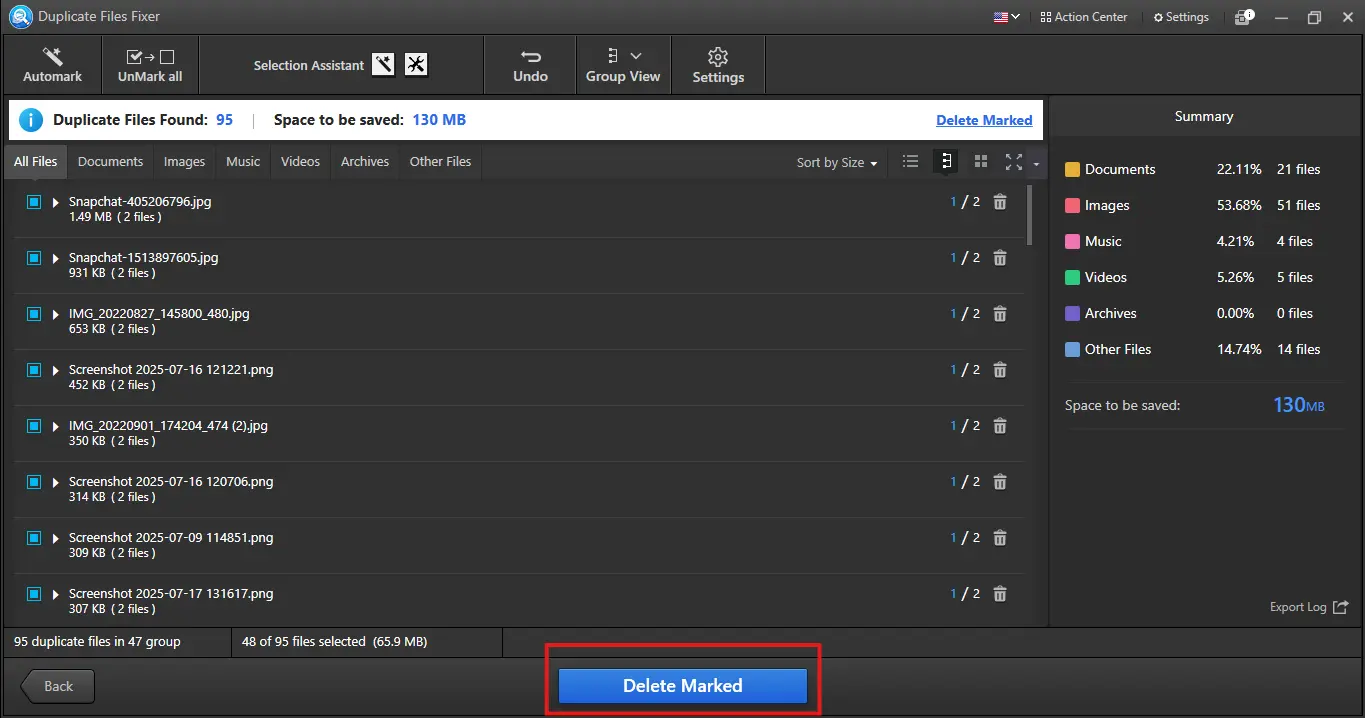Switch to the Images tab
Screen dimensions: 1365x718
(x=184, y=162)
